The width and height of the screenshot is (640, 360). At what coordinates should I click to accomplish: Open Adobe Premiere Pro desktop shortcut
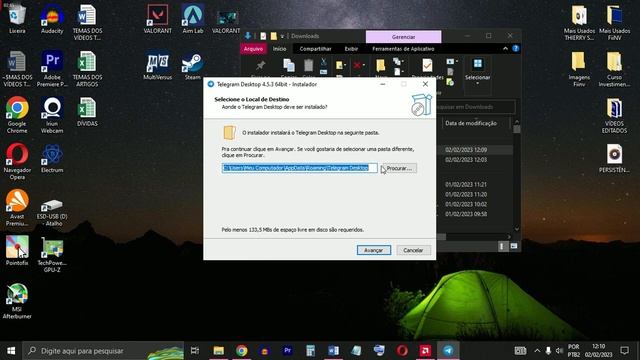pyautogui.click(x=52, y=69)
